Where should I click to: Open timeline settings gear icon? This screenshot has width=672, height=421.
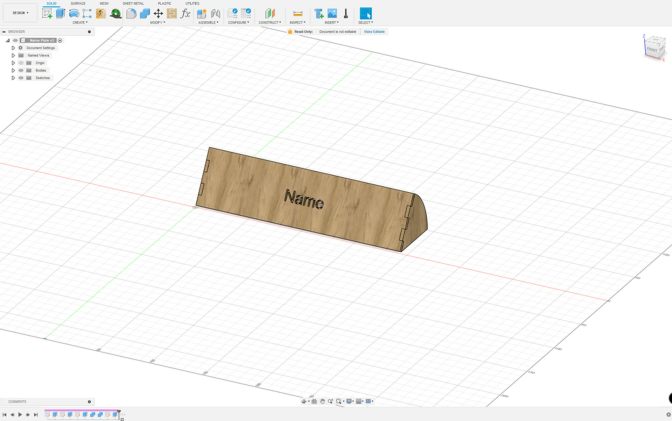pos(668,415)
